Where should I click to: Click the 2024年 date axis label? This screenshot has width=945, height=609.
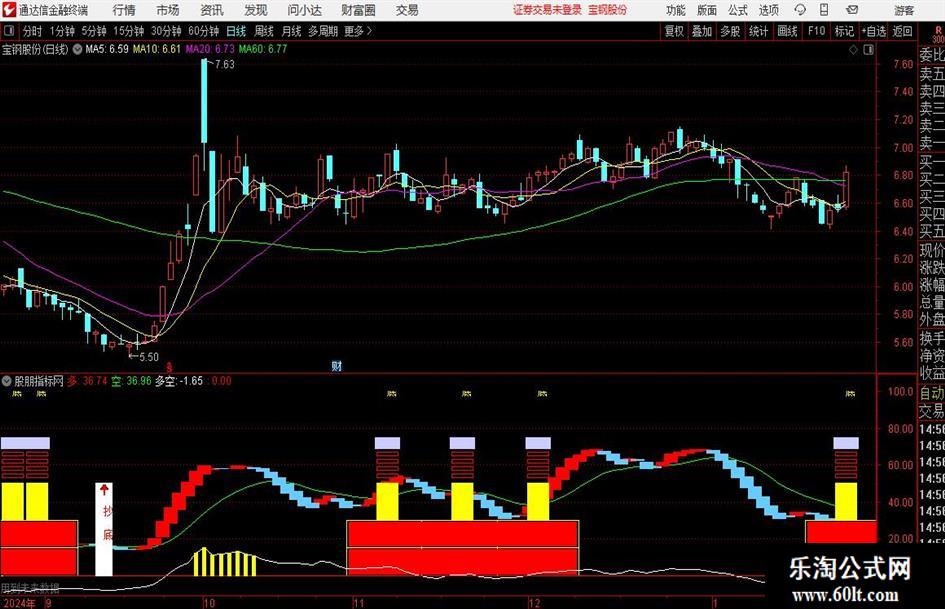pos(18,603)
